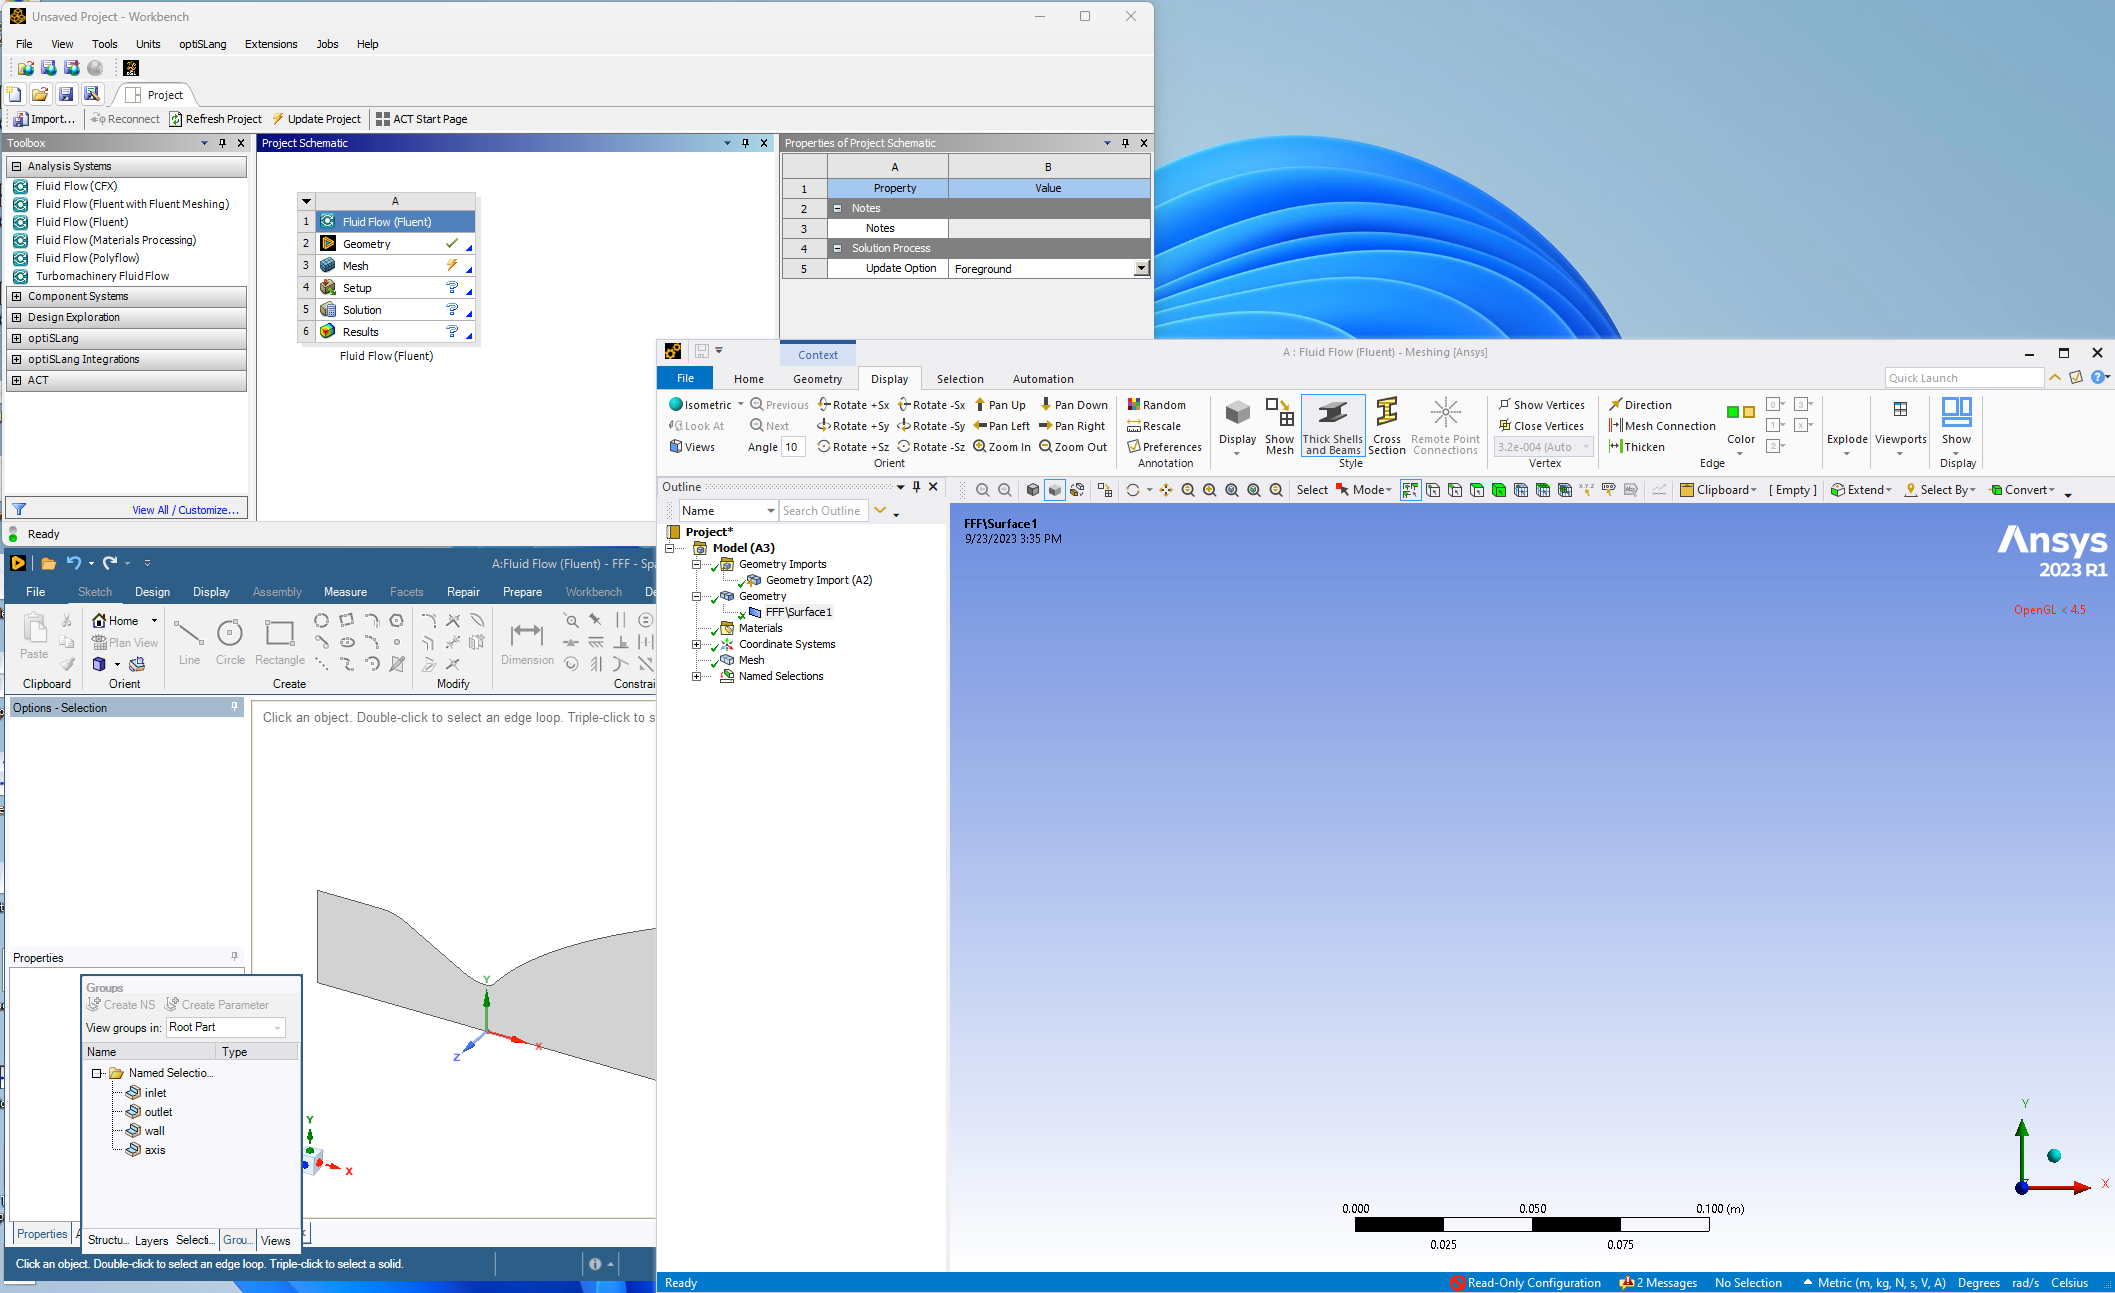Image resolution: width=2115 pixels, height=1293 pixels.
Task: Select inlet named selection in Groups panel
Action: (x=155, y=1093)
